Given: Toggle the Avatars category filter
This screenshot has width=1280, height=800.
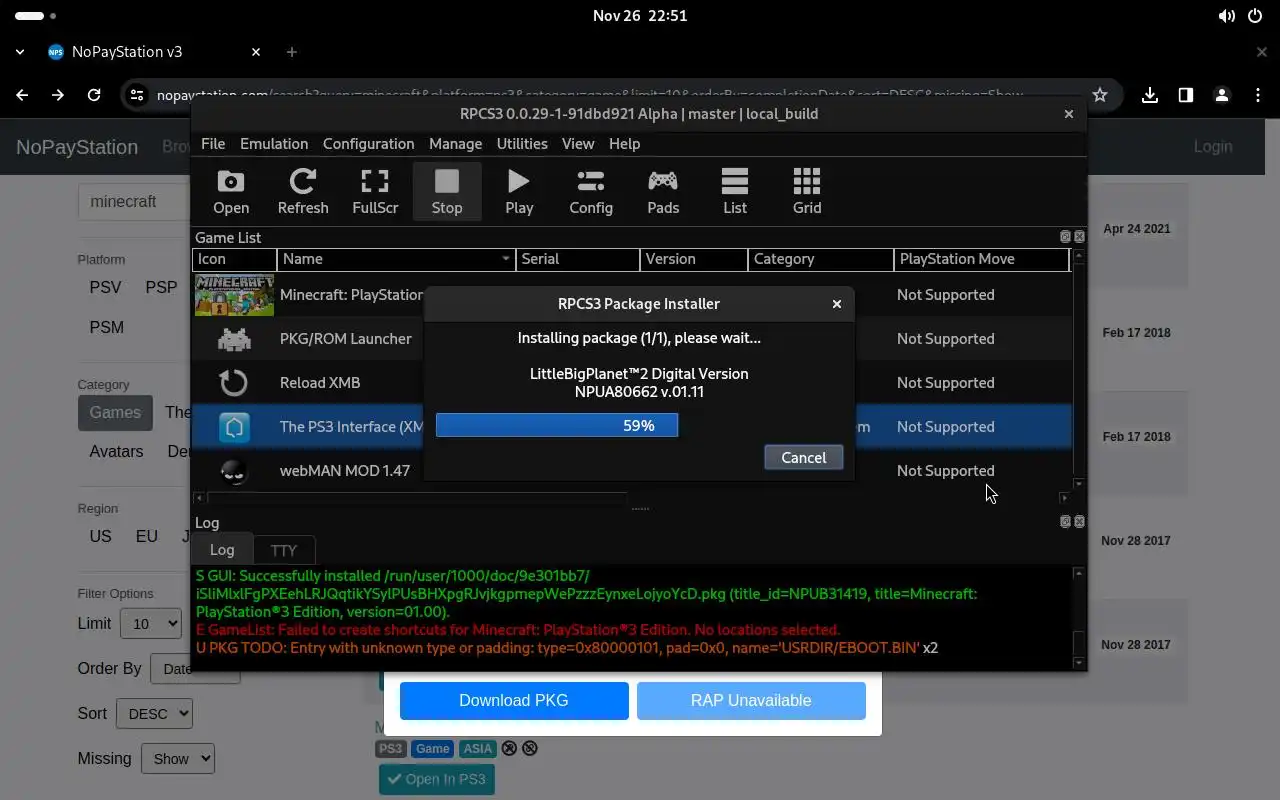Looking at the screenshot, I should point(116,451).
